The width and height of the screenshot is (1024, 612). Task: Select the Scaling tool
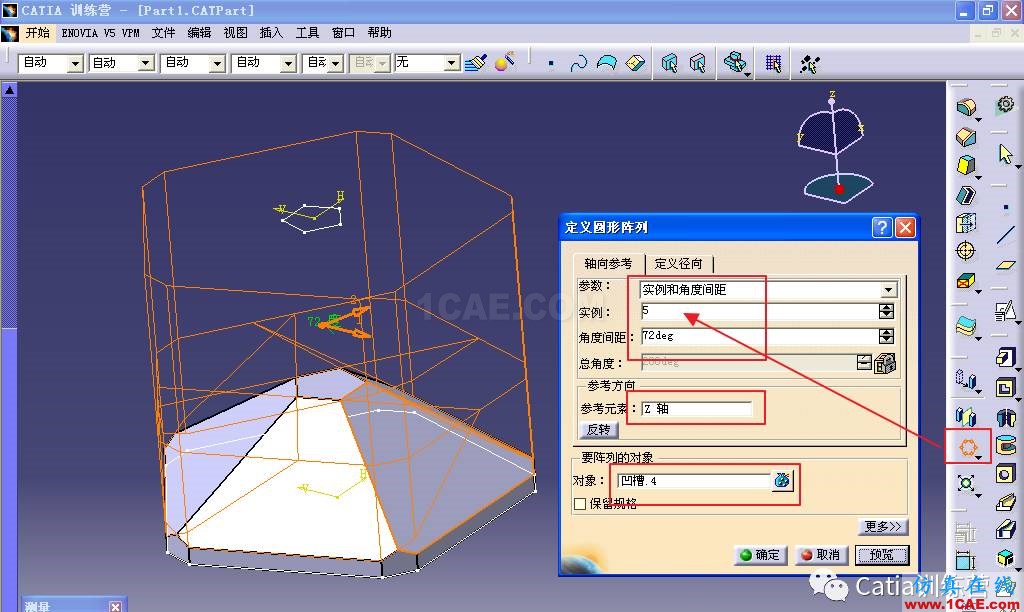(x=966, y=483)
